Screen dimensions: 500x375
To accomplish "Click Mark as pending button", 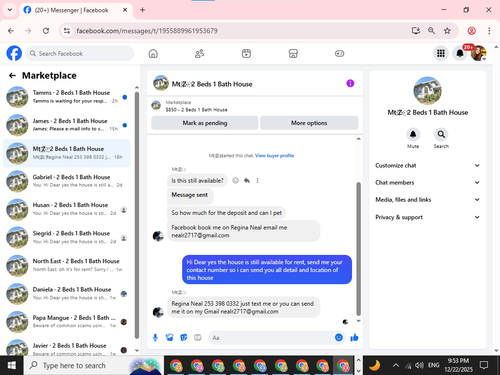I will pyautogui.click(x=205, y=123).
